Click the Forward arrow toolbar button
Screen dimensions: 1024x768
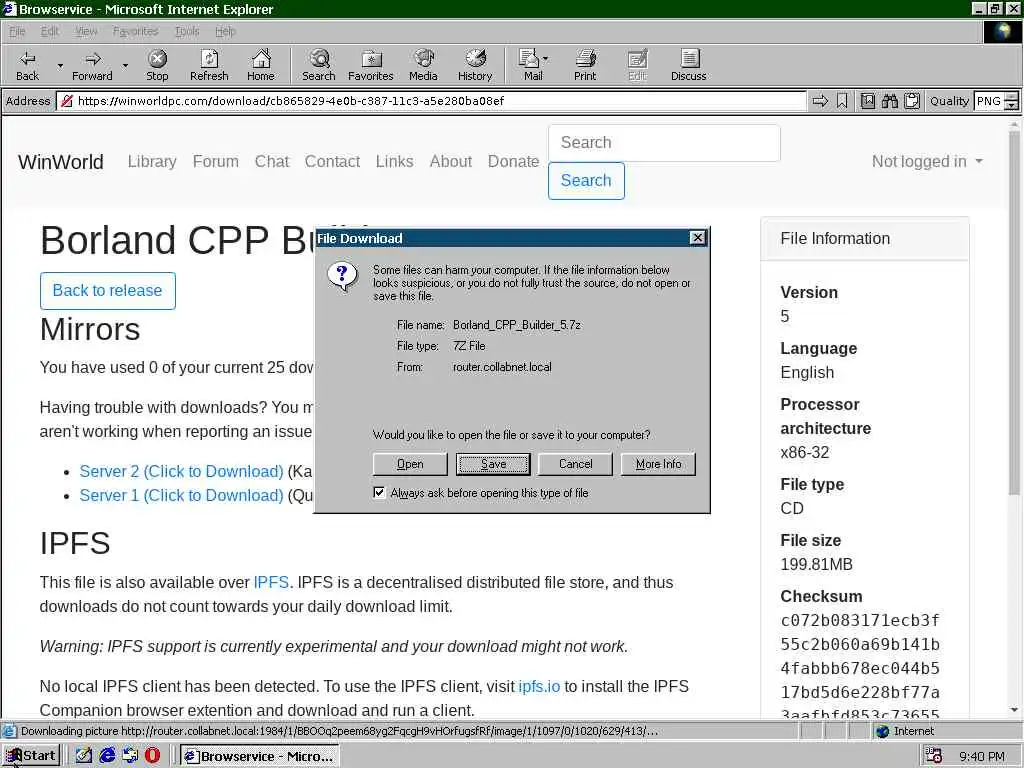[x=92, y=65]
